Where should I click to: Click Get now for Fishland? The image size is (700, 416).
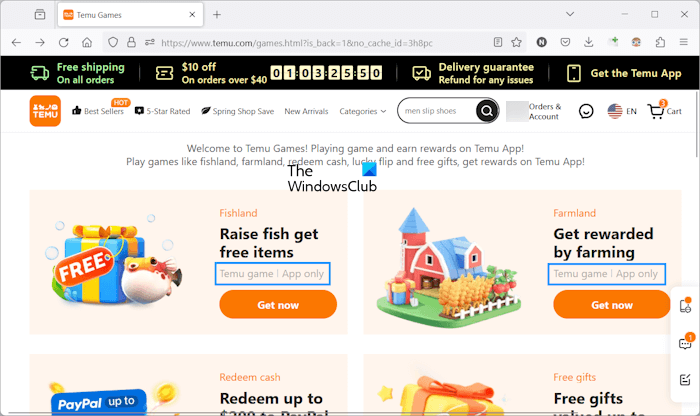pos(278,305)
